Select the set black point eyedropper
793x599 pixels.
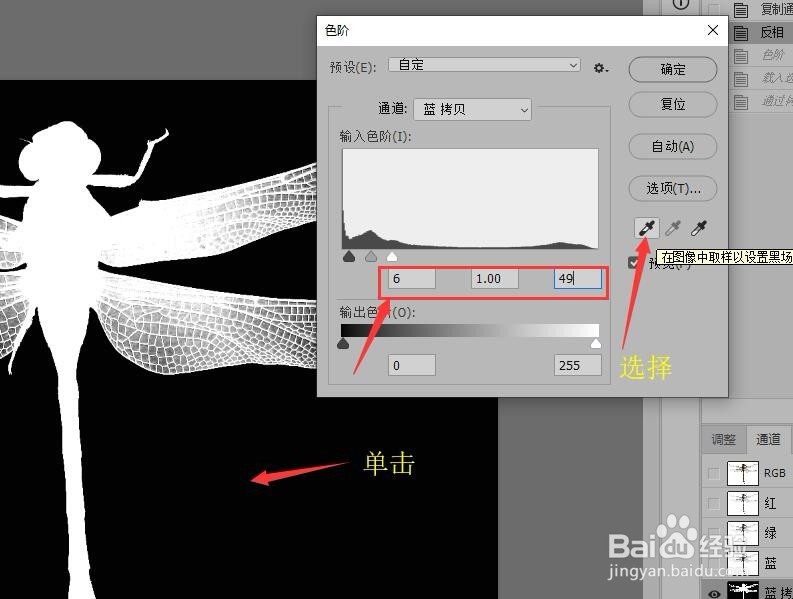pos(647,229)
